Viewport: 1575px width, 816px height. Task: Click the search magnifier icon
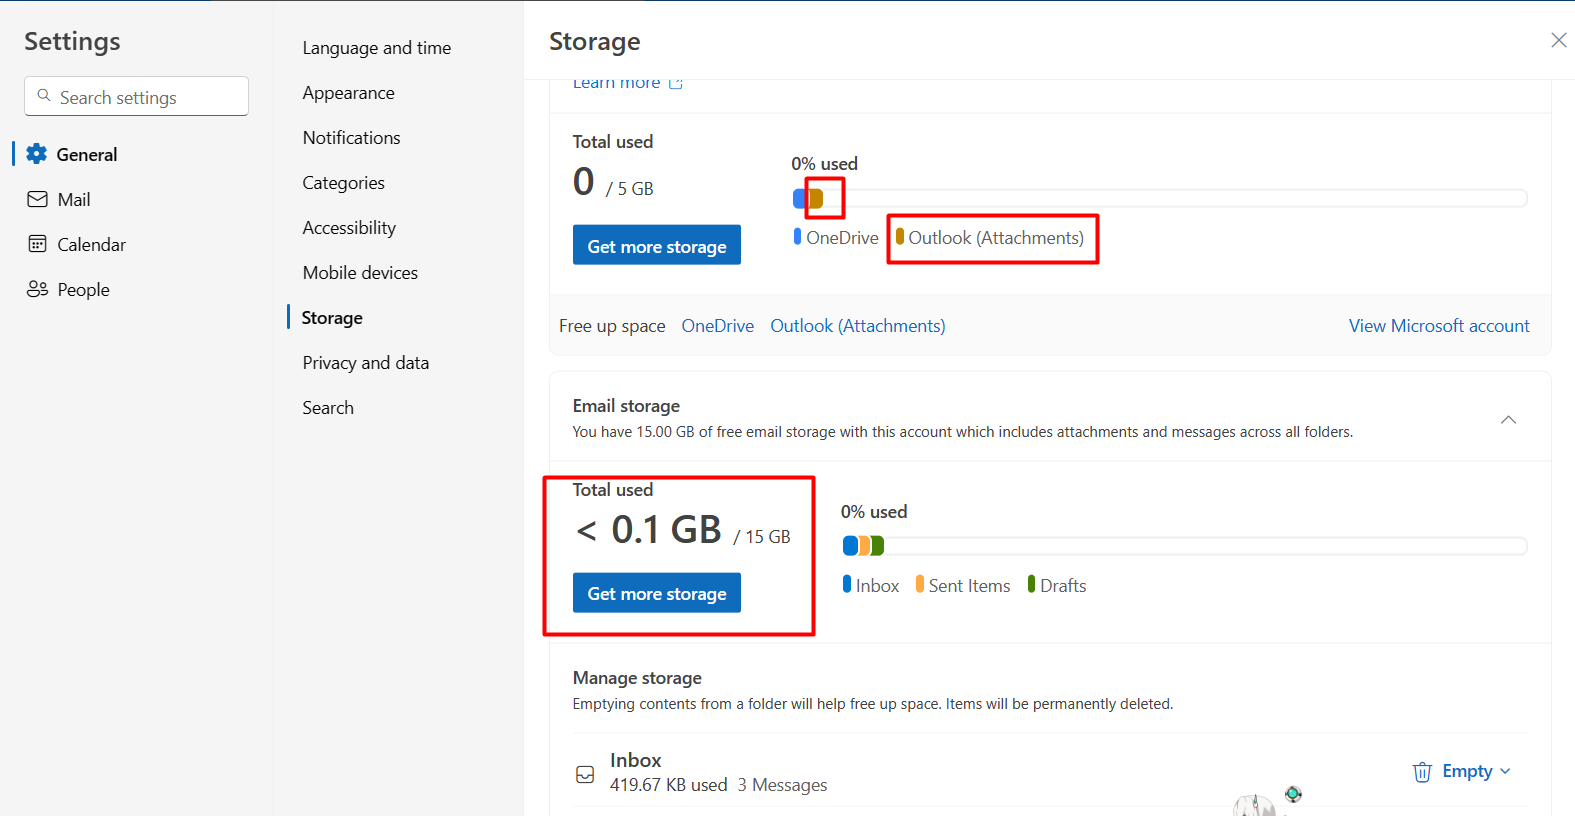point(44,96)
